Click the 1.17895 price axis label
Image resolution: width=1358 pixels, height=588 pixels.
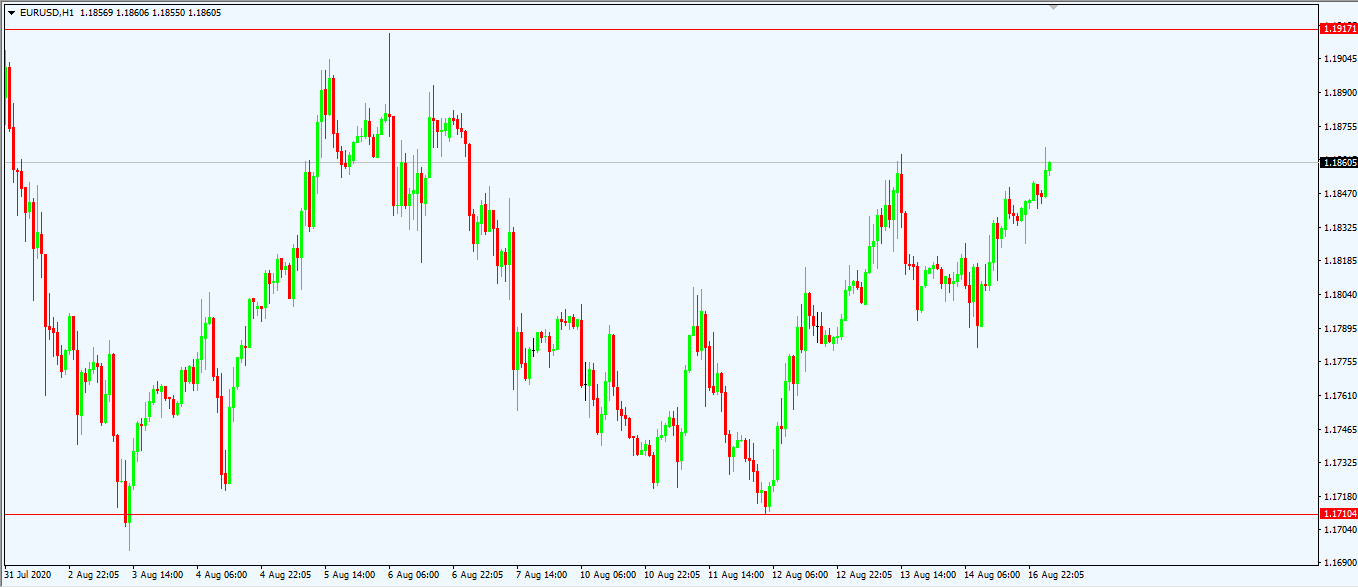pyautogui.click(x=1339, y=329)
